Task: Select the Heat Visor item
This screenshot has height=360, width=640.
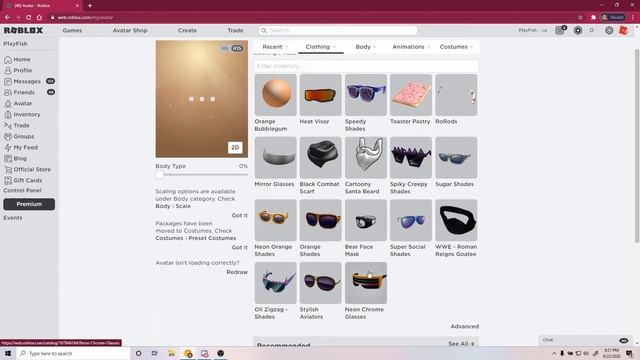Action: pyautogui.click(x=320, y=95)
